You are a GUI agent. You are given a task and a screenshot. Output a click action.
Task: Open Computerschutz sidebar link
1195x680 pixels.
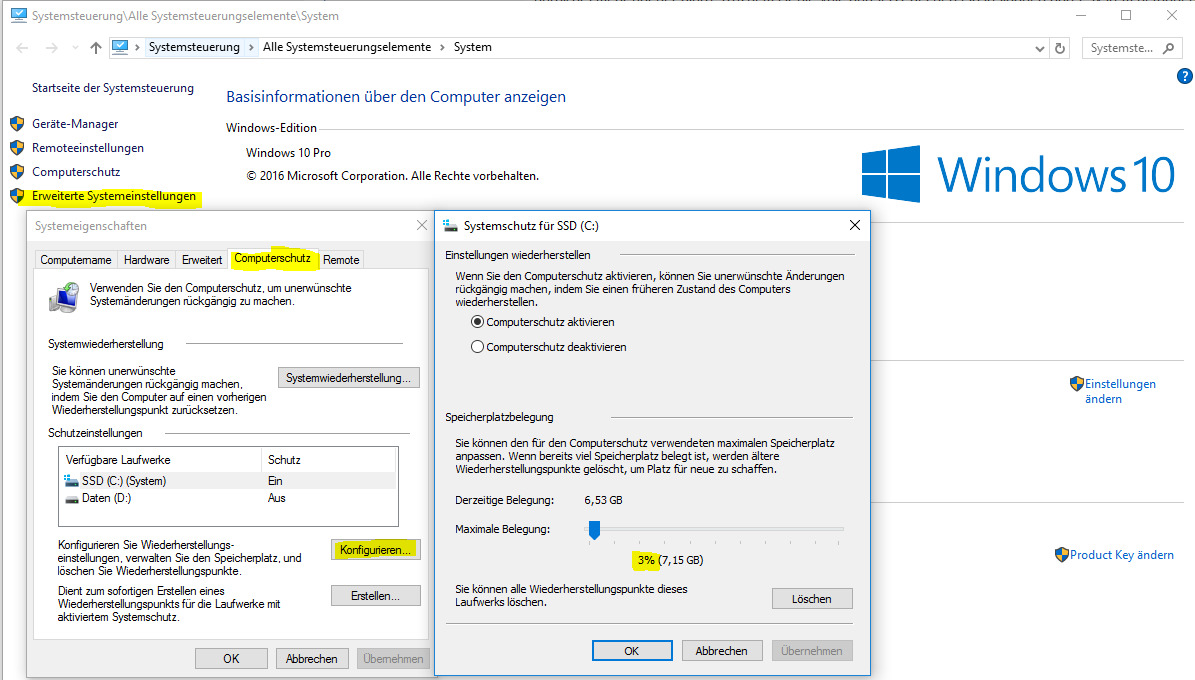(75, 172)
